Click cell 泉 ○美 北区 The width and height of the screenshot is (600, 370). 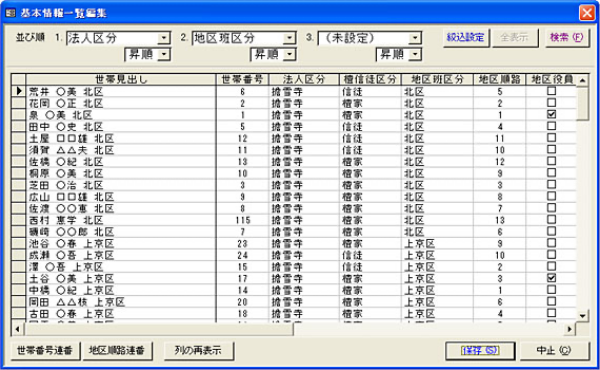tap(121, 115)
